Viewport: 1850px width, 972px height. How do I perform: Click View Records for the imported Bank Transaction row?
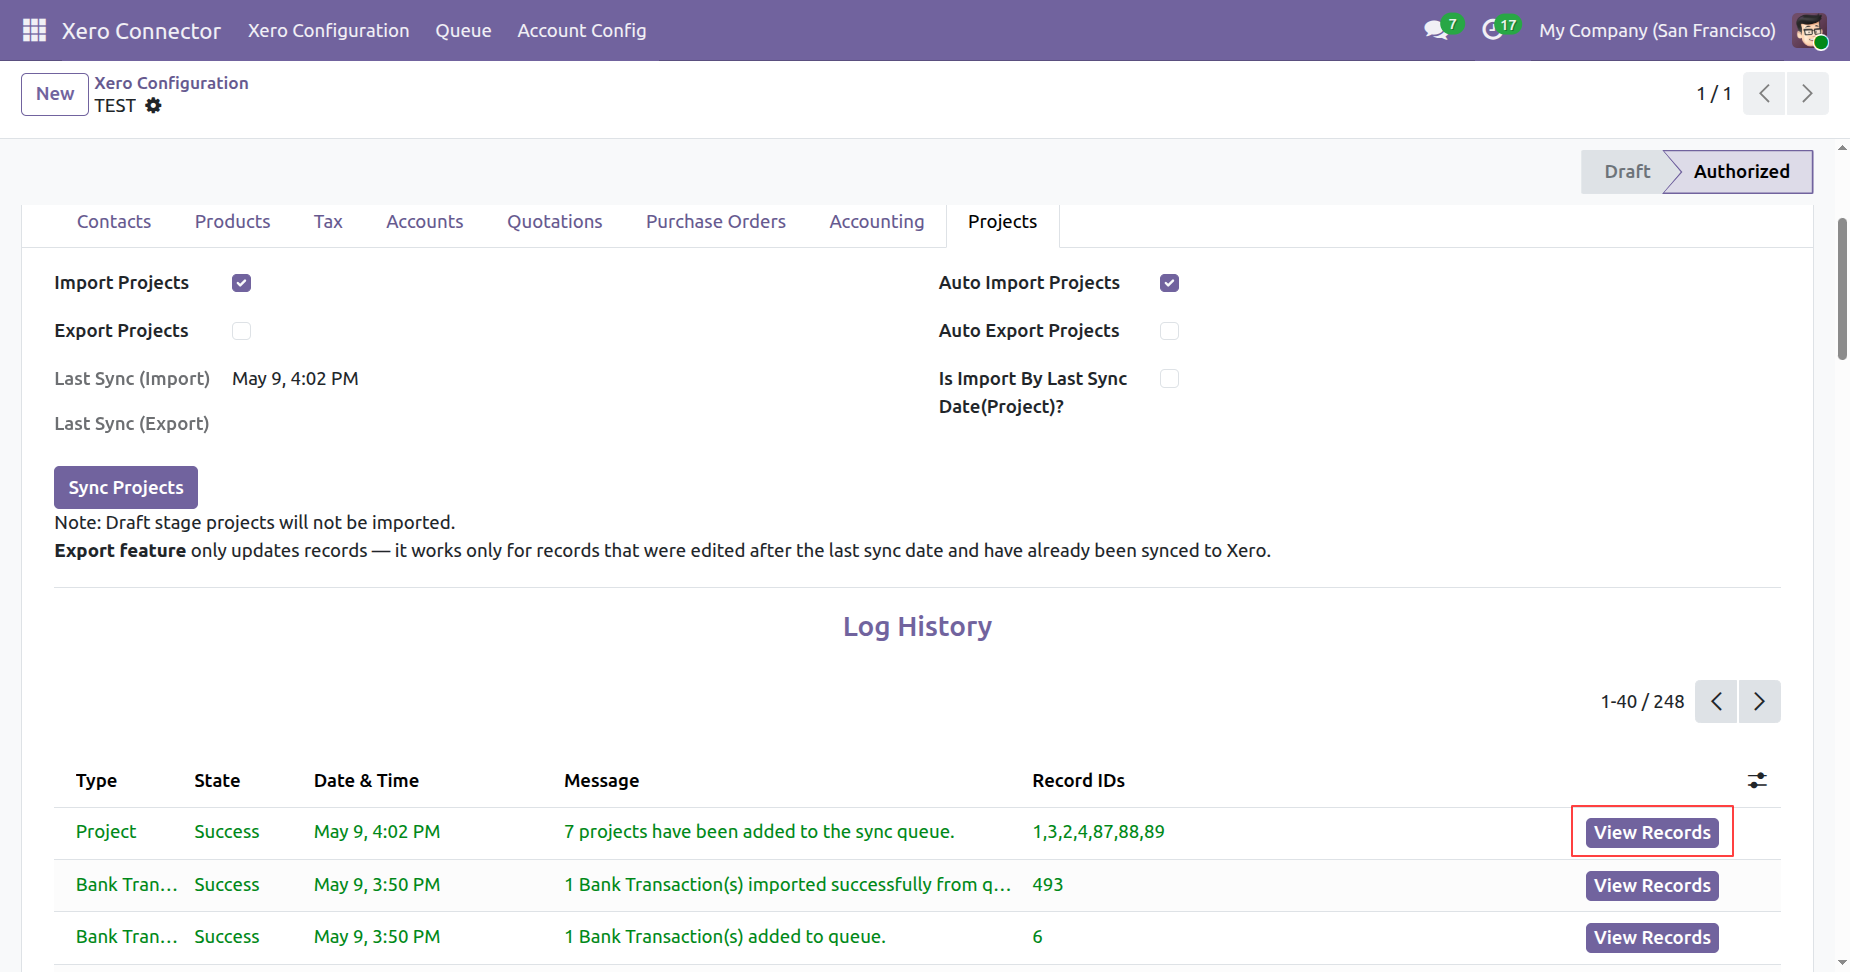click(x=1652, y=885)
